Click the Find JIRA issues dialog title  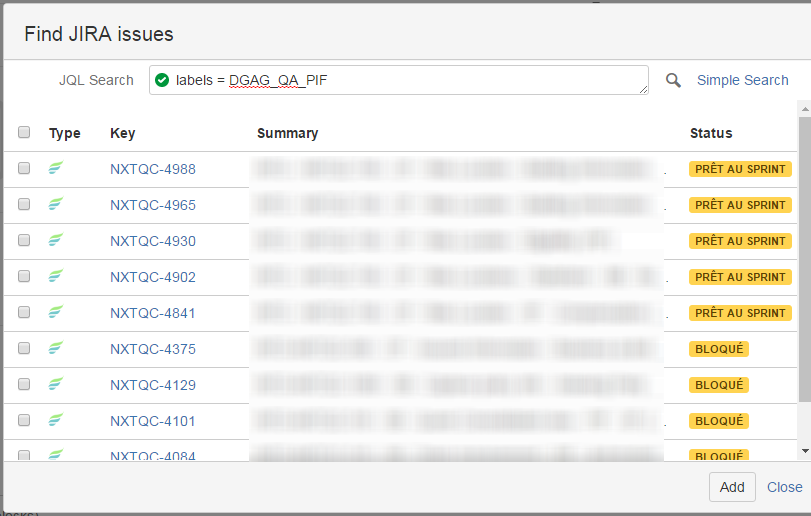(99, 34)
